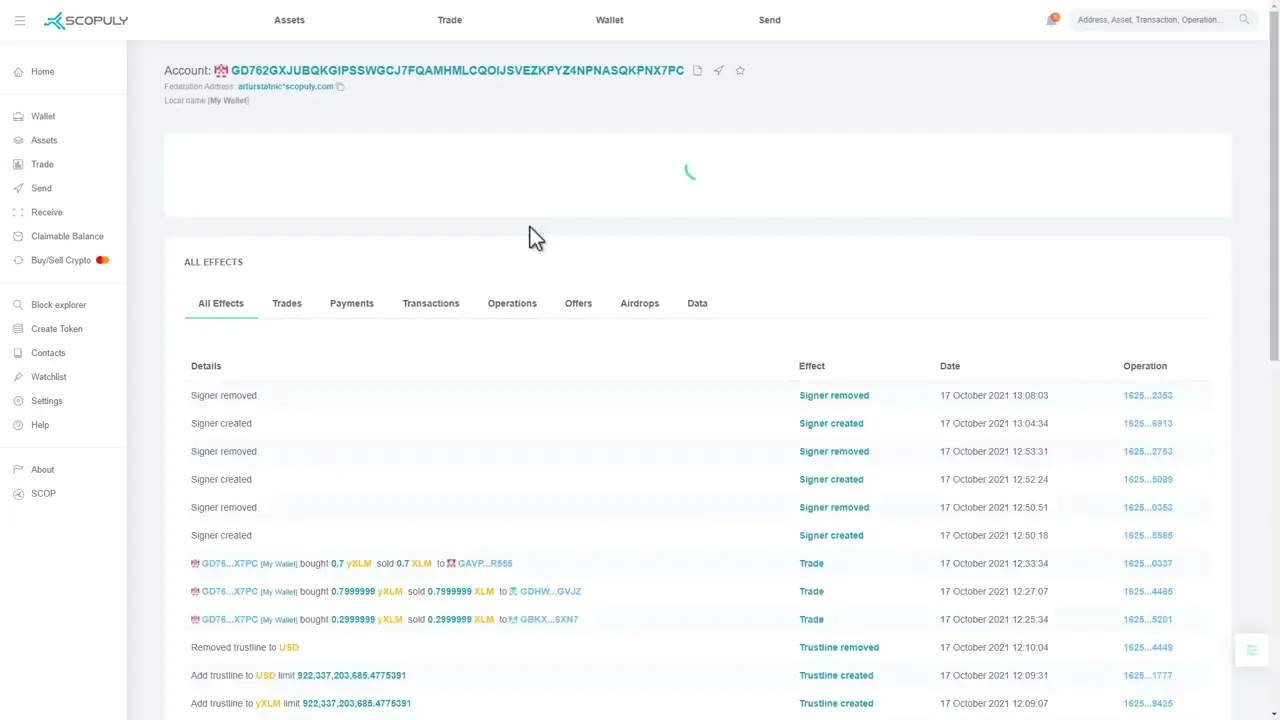Switch to the Data tab
This screenshot has width=1280, height=720.
pos(698,303)
